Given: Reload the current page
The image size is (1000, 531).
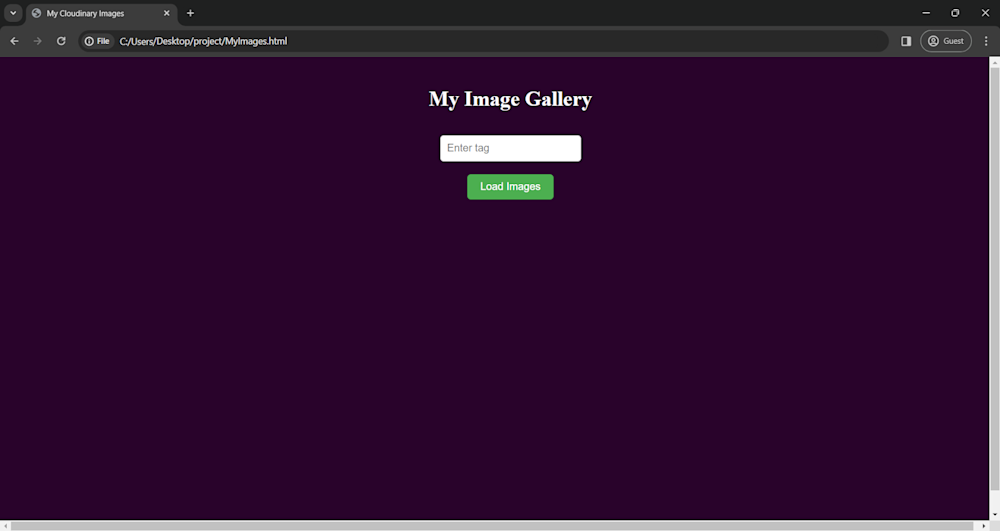Looking at the screenshot, I should [61, 41].
